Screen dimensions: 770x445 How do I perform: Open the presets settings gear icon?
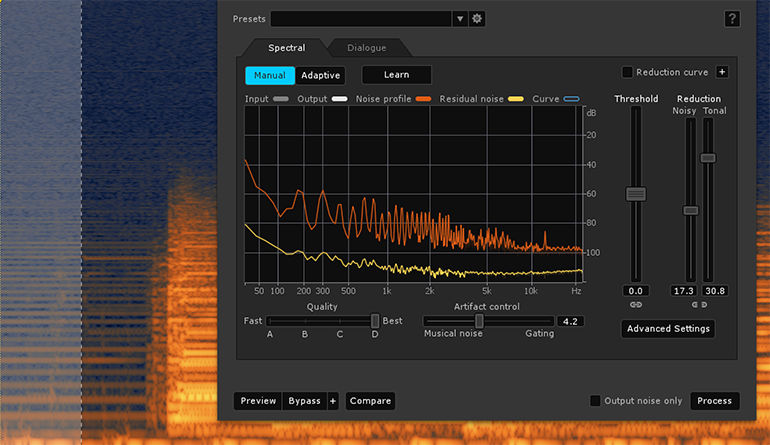477,19
